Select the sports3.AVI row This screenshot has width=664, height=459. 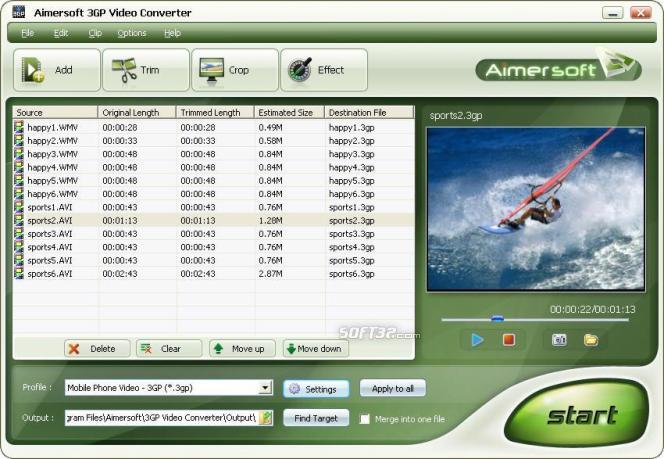click(x=213, y=233)
